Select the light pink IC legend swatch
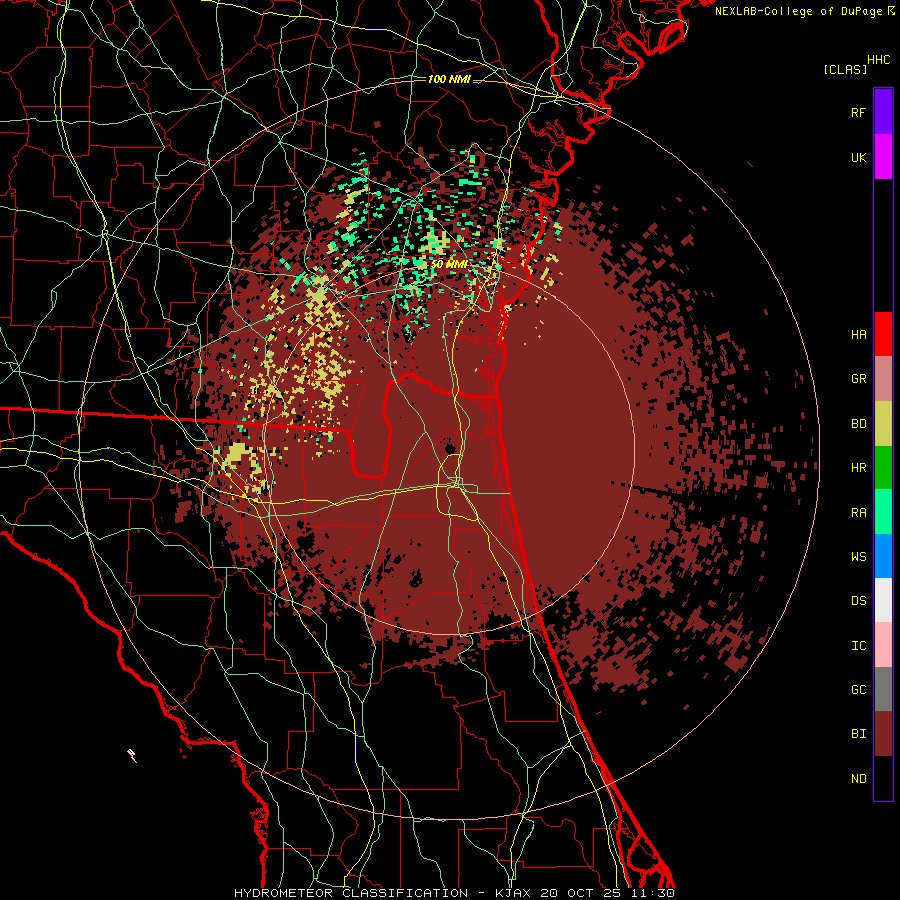Image resolution: width=900 pixels, height=900 pixels. [x=883, y=645]
